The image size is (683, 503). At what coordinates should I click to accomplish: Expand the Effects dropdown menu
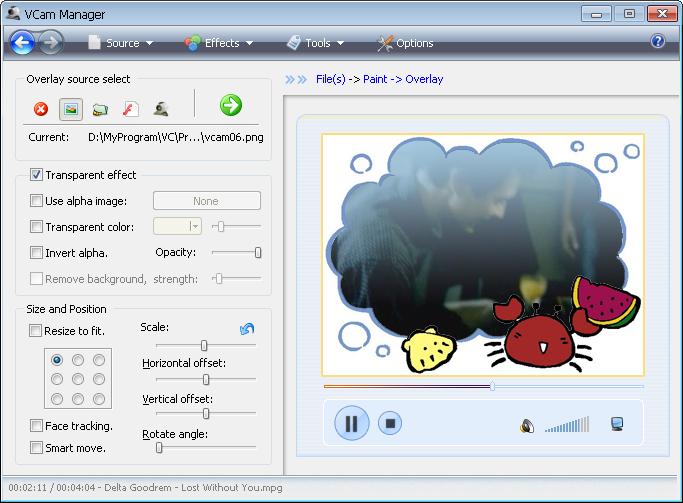point(219,43)
